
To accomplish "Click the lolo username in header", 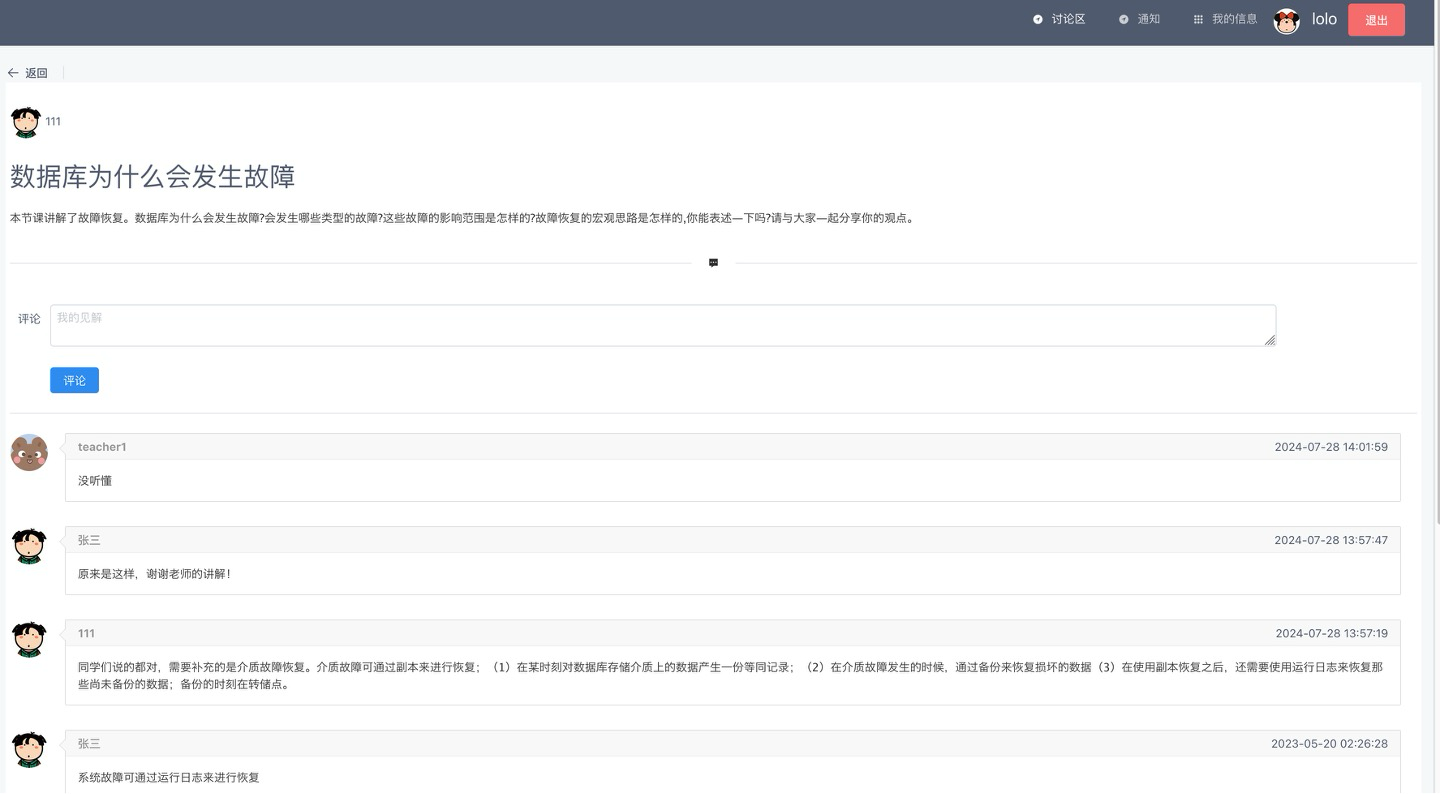I will [x=1324, y=19].
